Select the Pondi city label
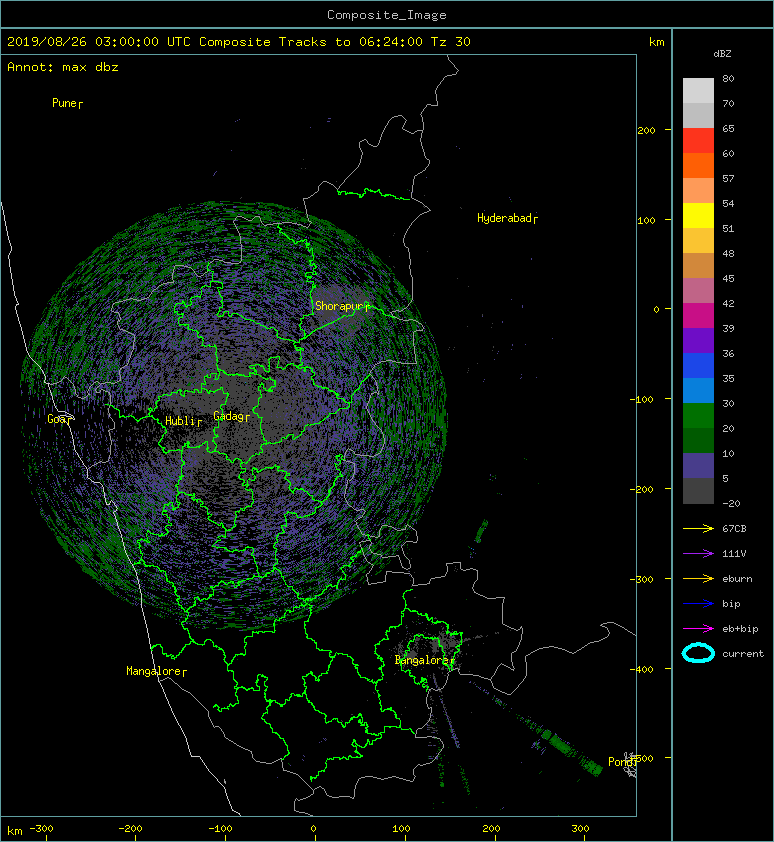 click(621, 762)
